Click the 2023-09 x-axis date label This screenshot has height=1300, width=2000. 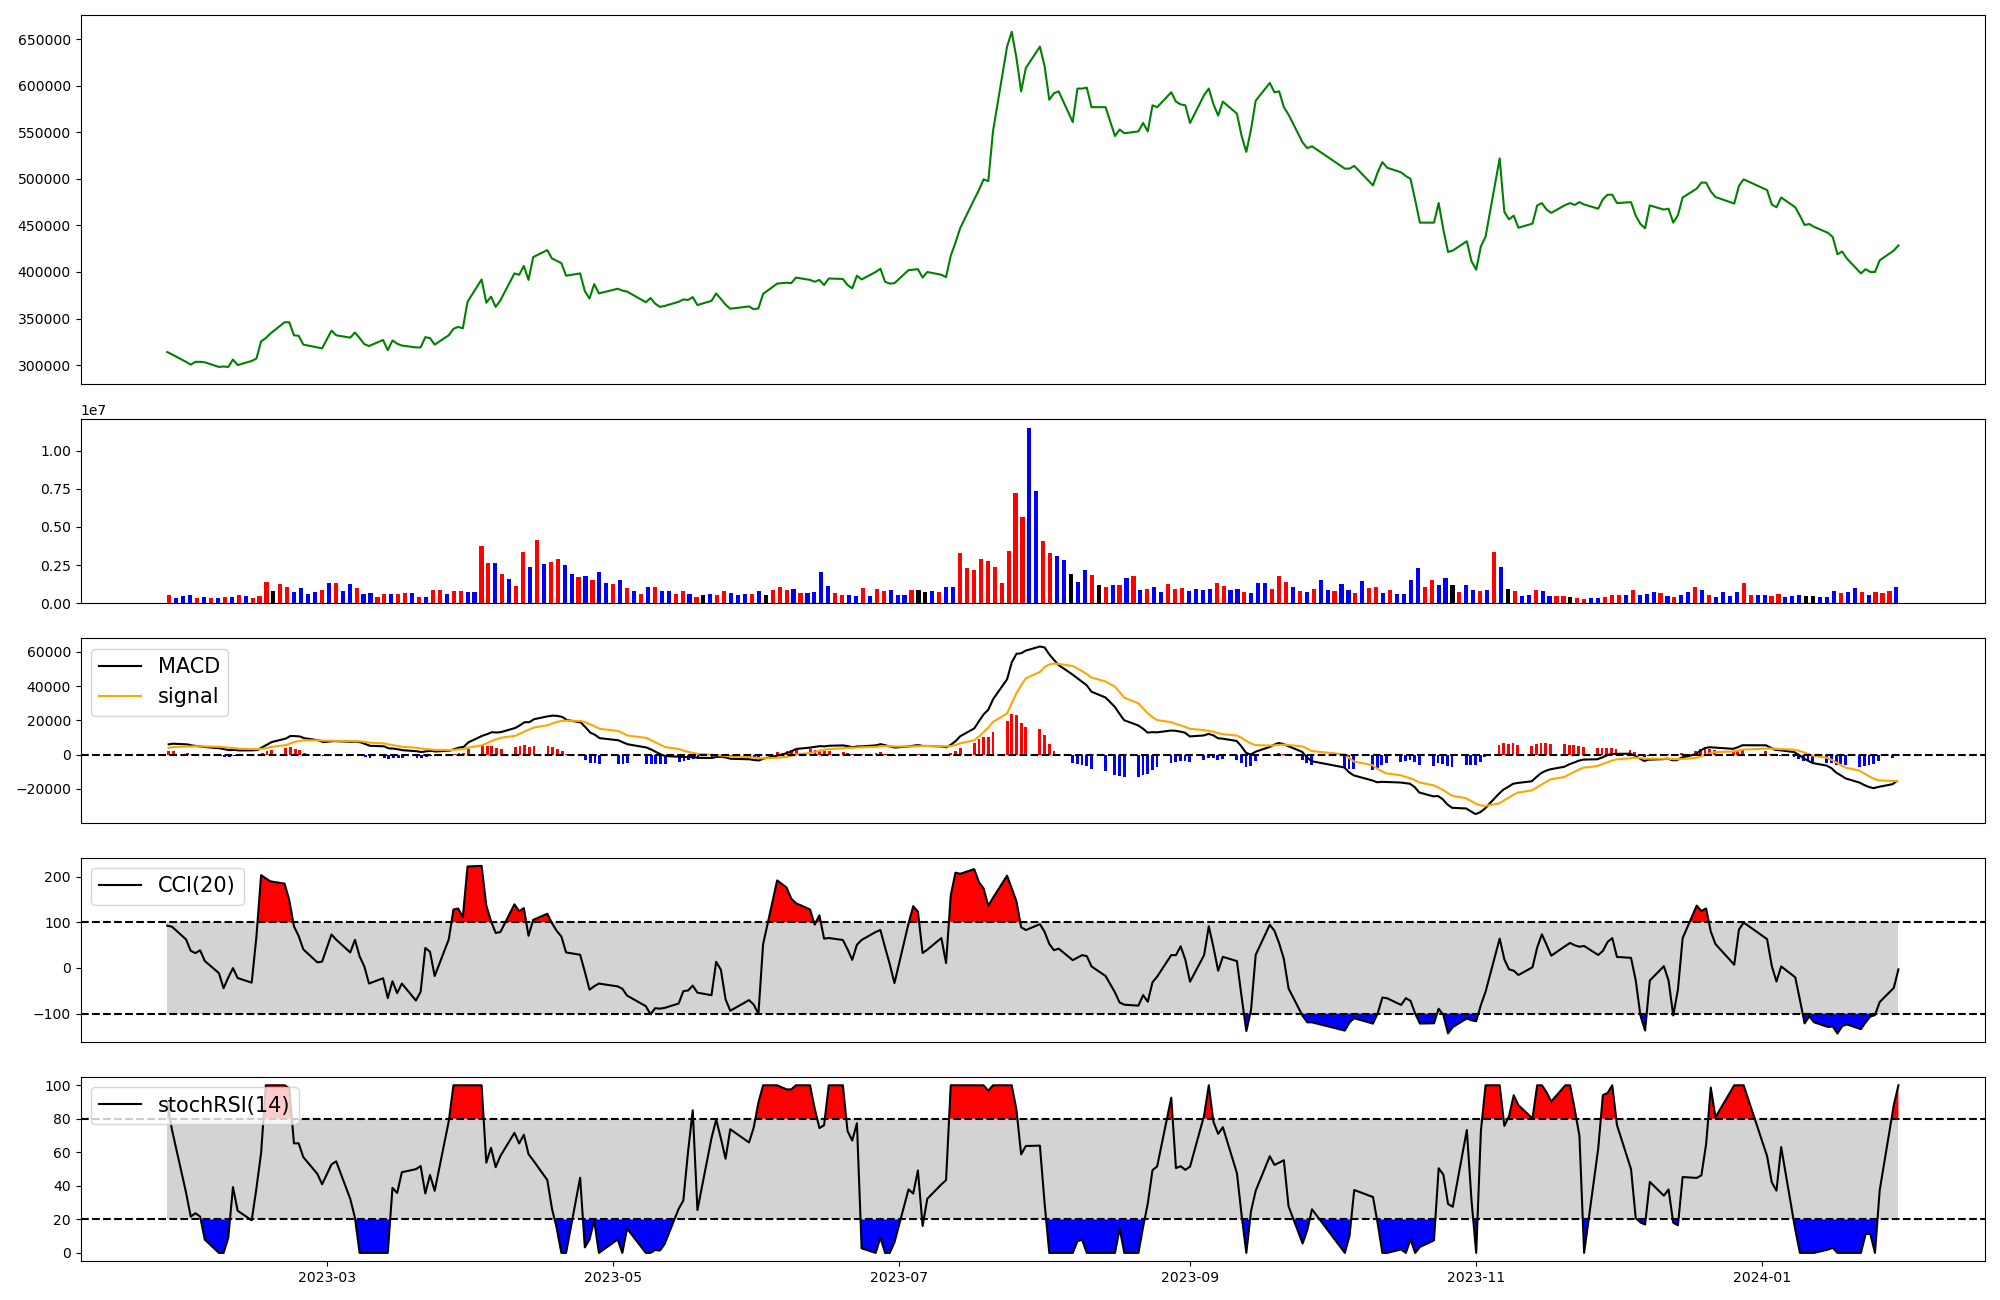1190,1277
